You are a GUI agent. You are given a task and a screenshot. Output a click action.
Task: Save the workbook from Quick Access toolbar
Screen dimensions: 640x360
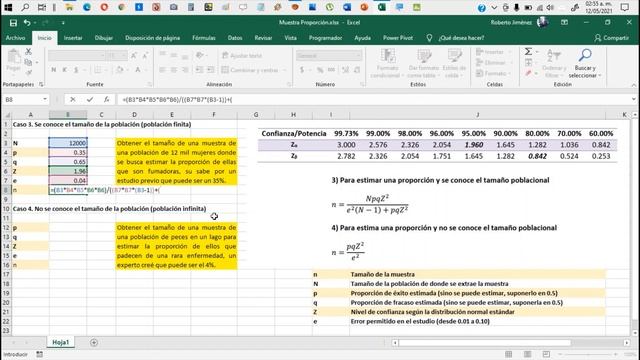[13, 23]
